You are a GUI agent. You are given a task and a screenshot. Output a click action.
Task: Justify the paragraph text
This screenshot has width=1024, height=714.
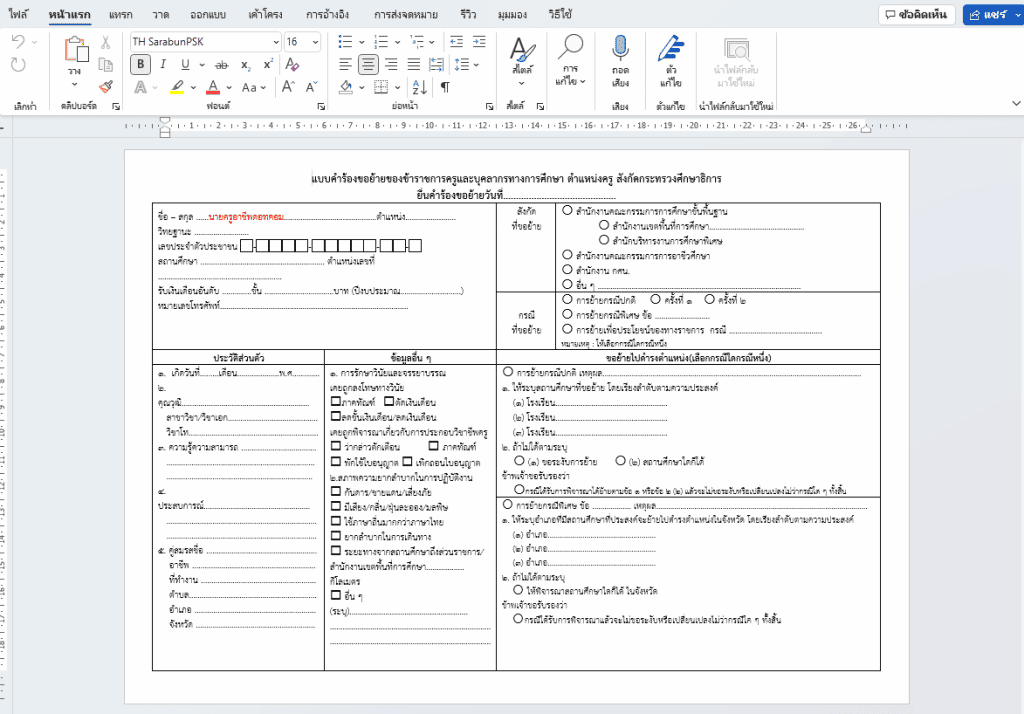pyautogui.click(x=414, y=64)
